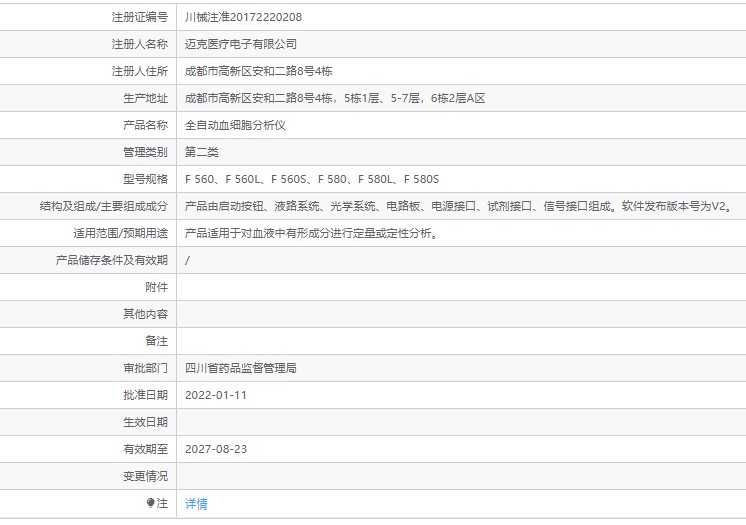Click the 有效期至 label
The height and width of the screenshot is (525, 746).
146,449
